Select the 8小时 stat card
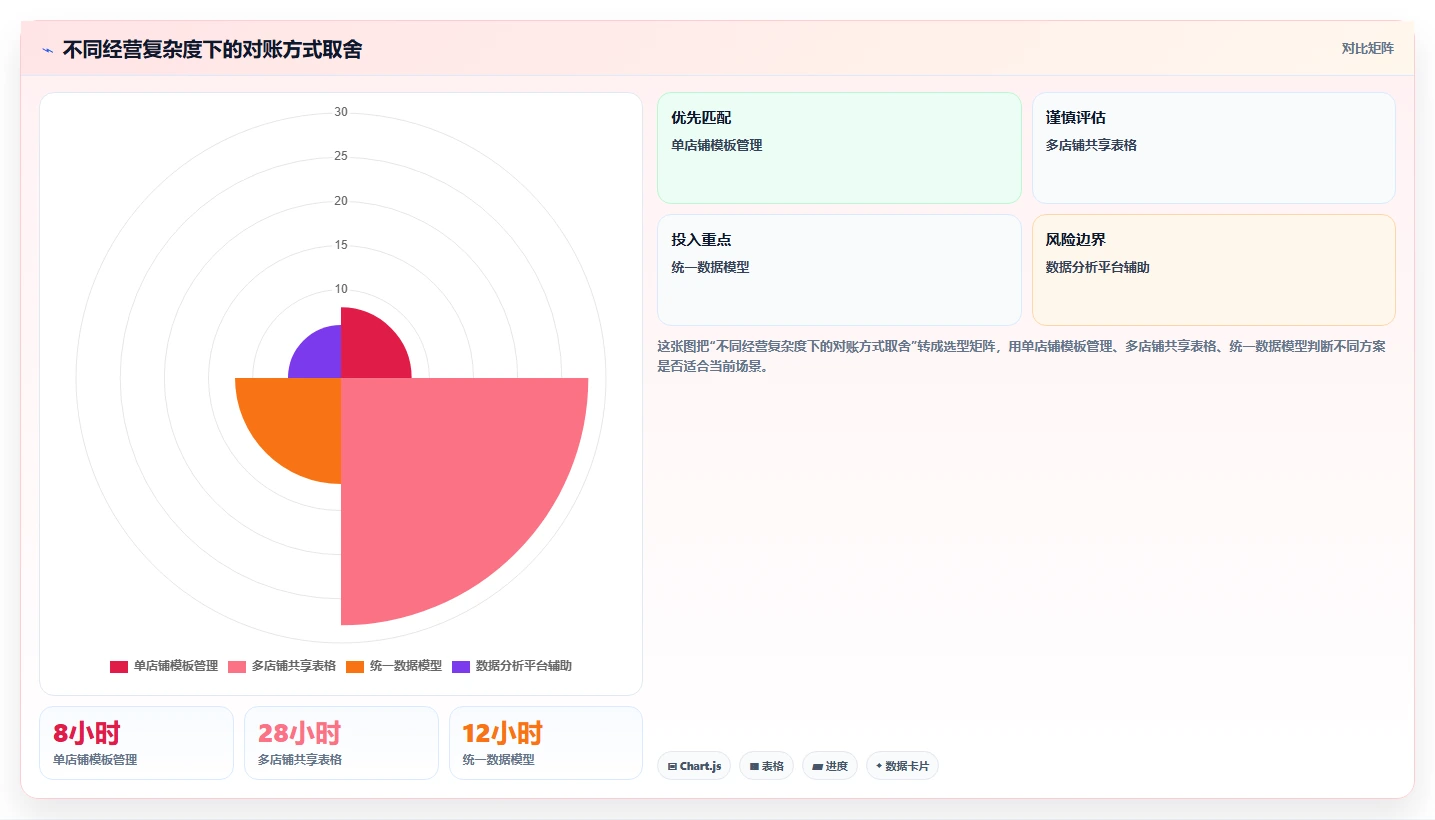 [x=136, y=743]
